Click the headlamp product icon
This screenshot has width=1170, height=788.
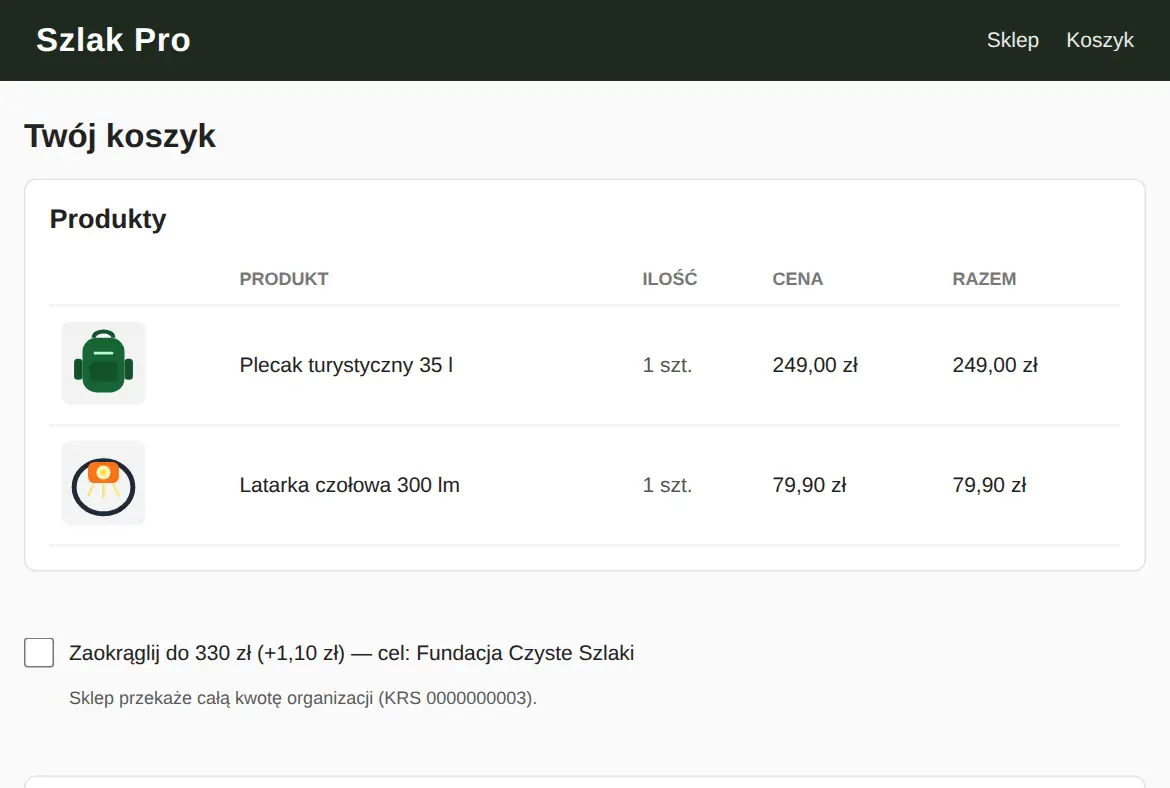pyautogui.click(x=103, y=483)
